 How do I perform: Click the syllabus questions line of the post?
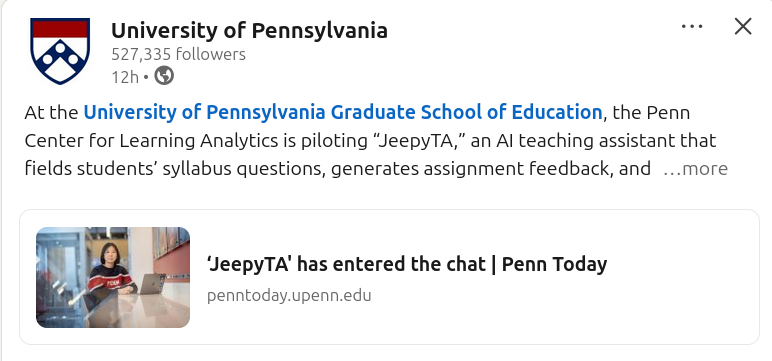338,169
